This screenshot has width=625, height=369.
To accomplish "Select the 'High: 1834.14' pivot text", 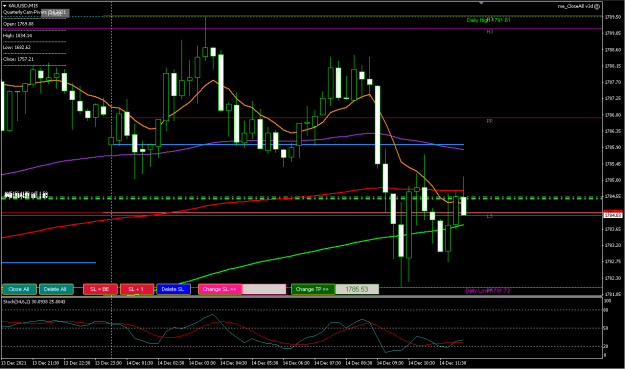I will (18, 35).
